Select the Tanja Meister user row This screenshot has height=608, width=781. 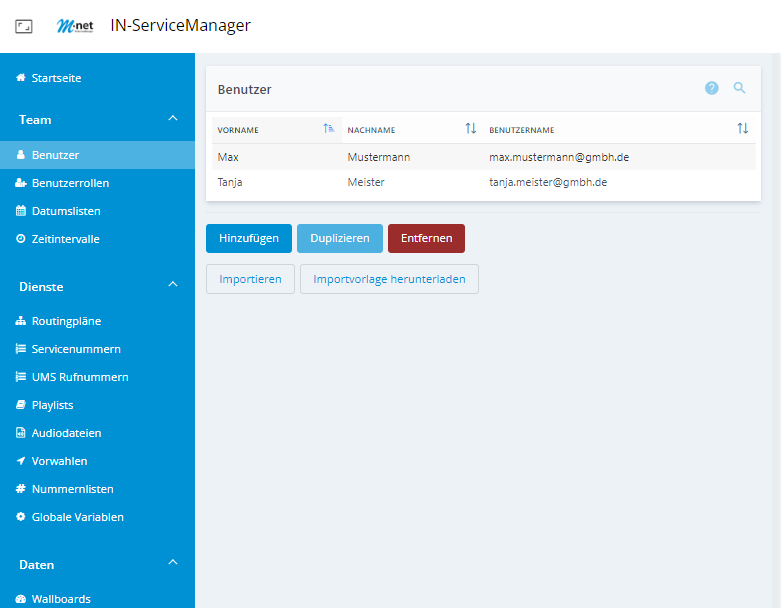click(483, 182)
